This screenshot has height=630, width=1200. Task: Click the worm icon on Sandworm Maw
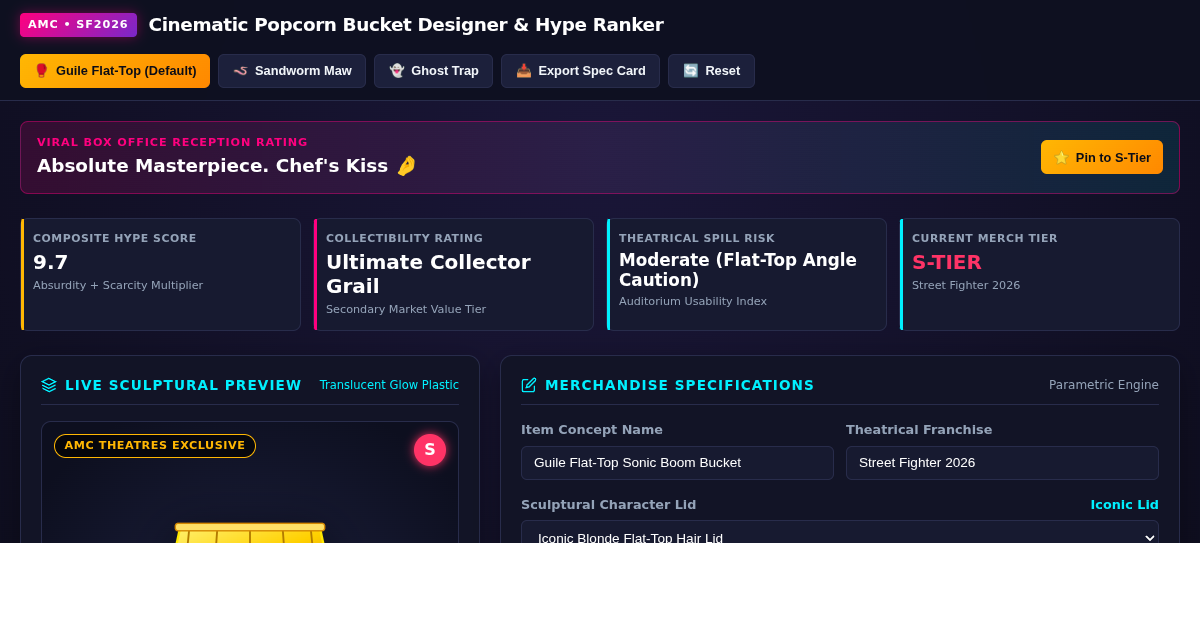tap(240, 71)
